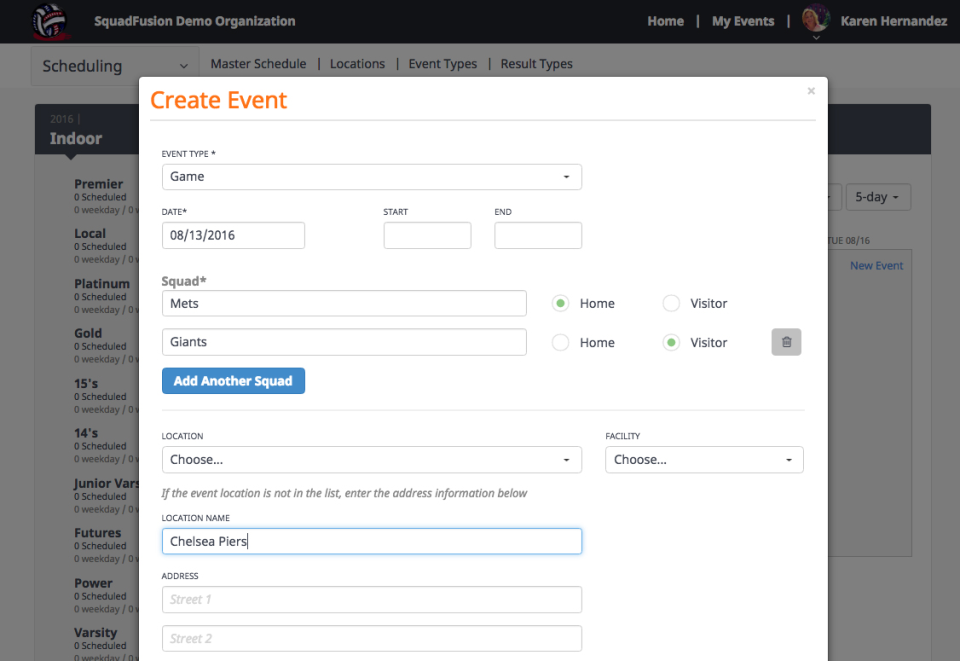Mark Mets as the Visitor team

(x=671, y=303)
